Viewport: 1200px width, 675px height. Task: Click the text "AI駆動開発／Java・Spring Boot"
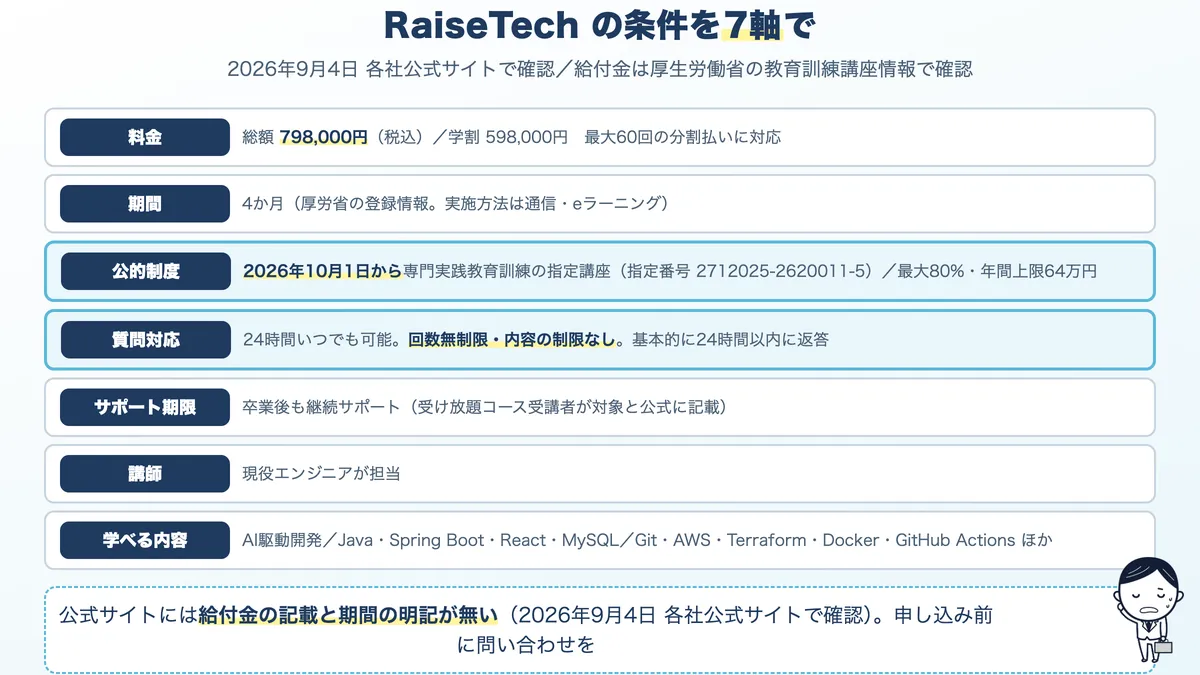pyautogui.click(x=363, y=540)
